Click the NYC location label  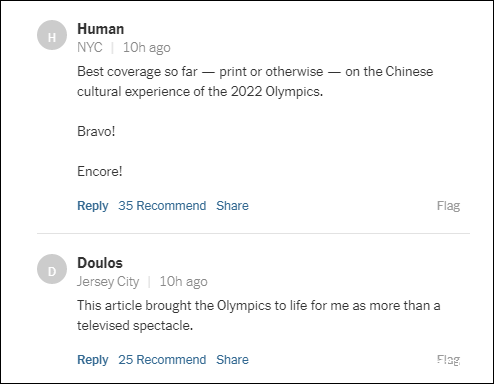coord(90,47)
